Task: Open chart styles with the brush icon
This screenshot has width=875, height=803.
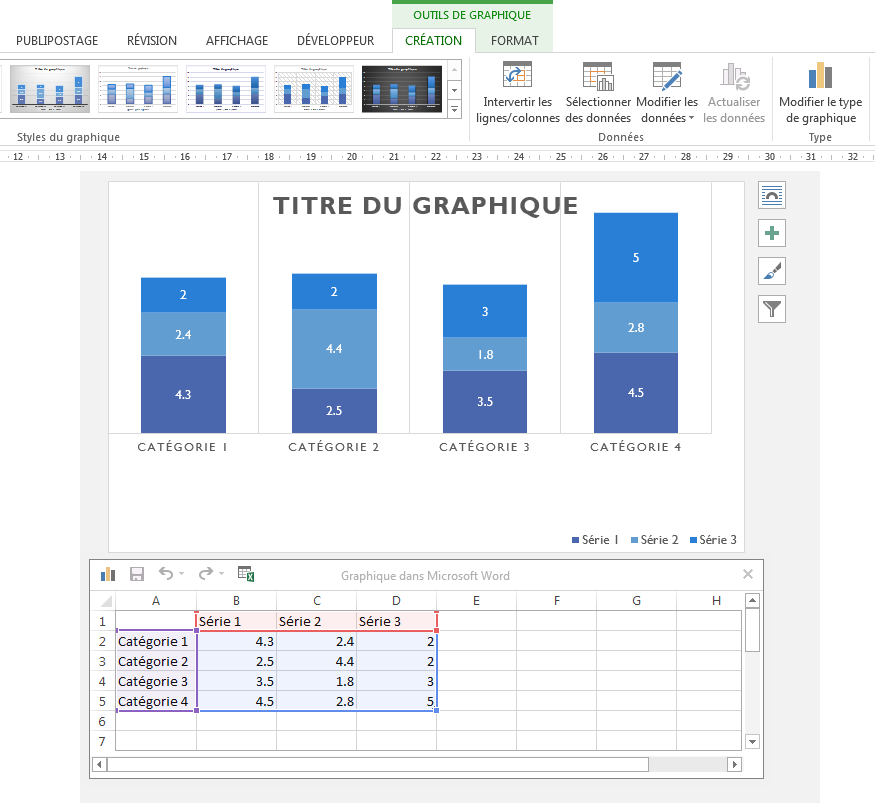Action: pyautogui.click(x=771, y=271)
